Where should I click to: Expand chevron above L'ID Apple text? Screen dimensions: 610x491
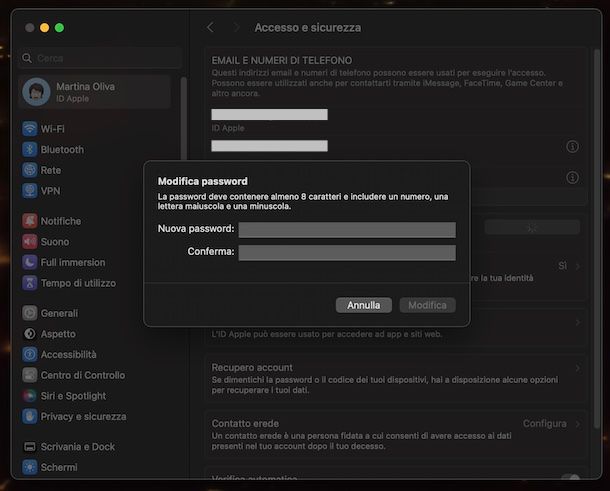click(x=578, y=322)
